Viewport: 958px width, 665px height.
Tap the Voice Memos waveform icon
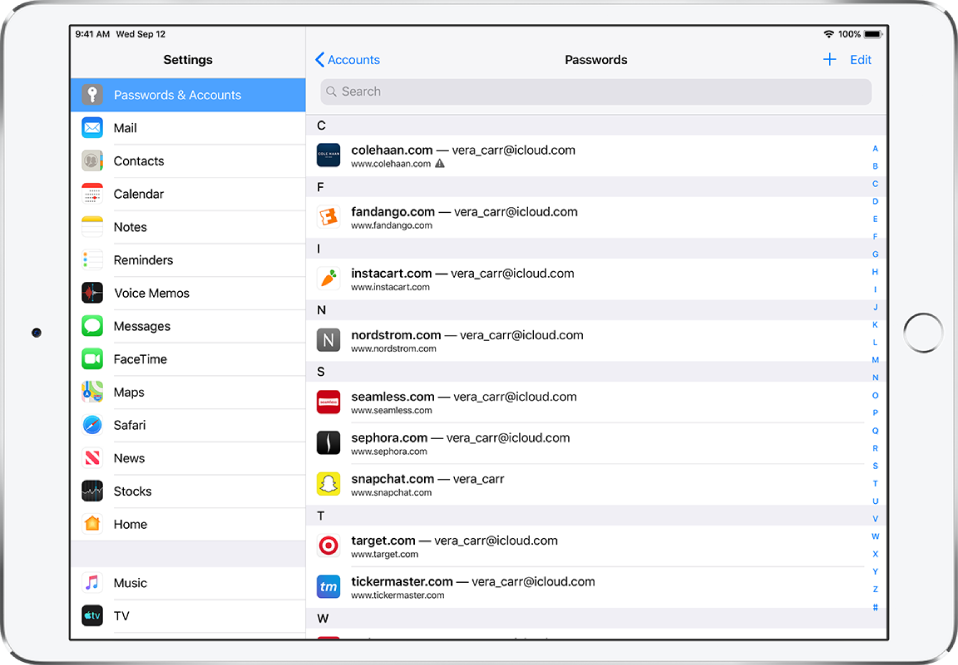92,293
